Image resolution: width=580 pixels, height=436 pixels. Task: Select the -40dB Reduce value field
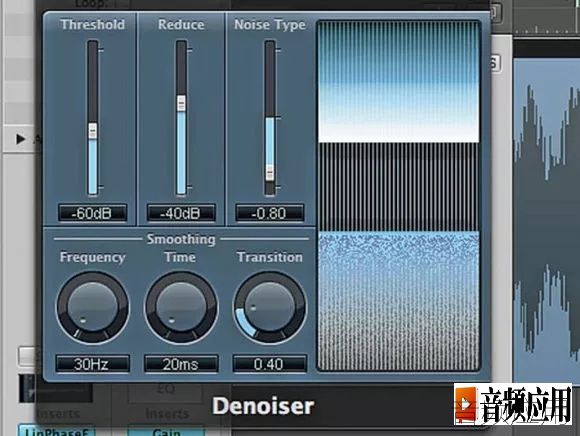click(x=181, y=213)
